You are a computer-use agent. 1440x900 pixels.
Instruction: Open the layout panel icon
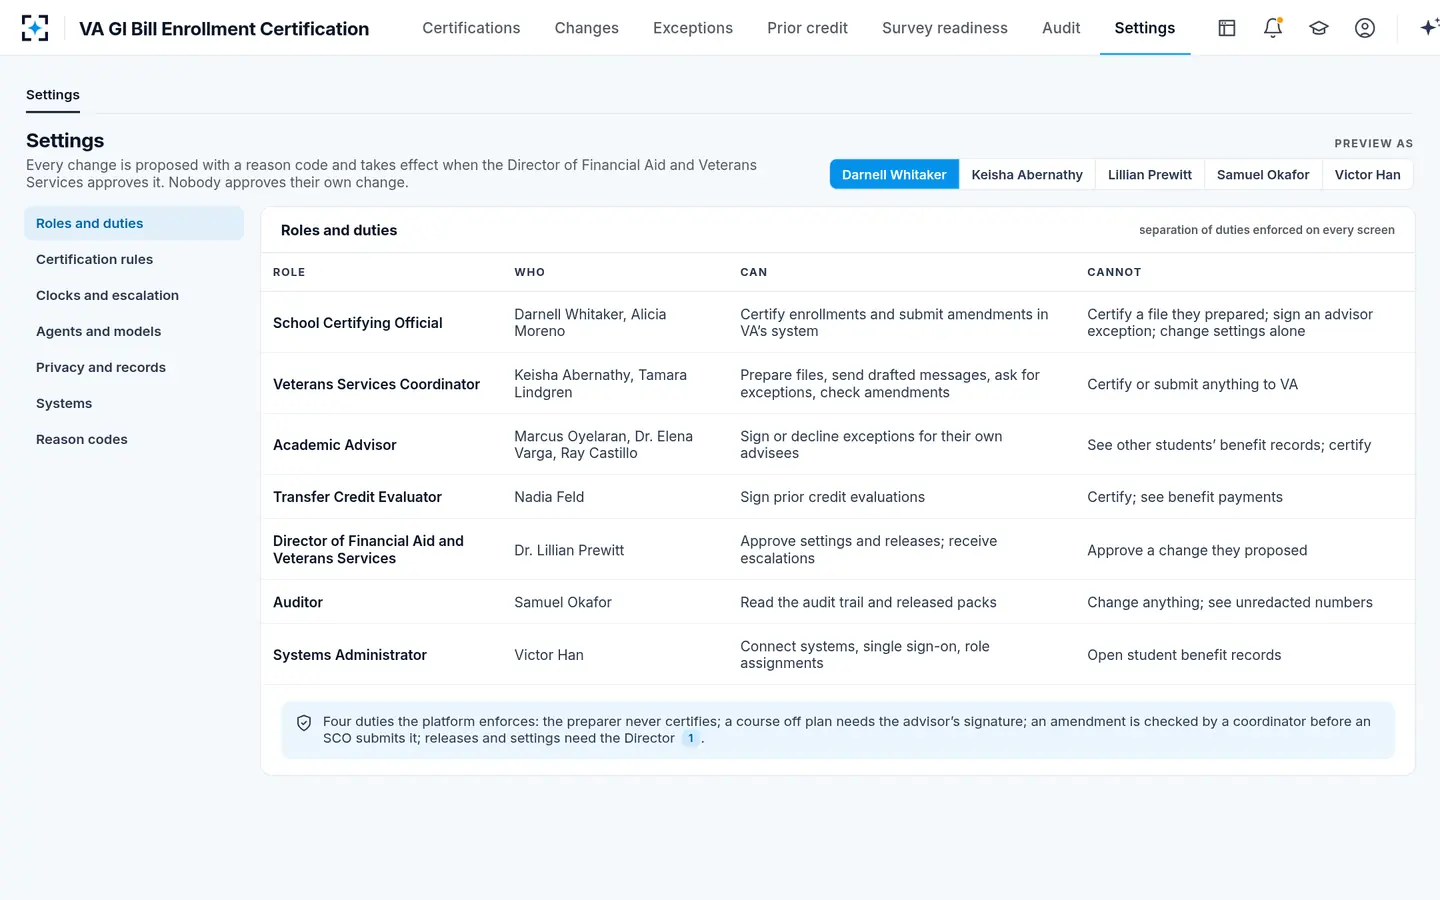[x=1227, y=28]
